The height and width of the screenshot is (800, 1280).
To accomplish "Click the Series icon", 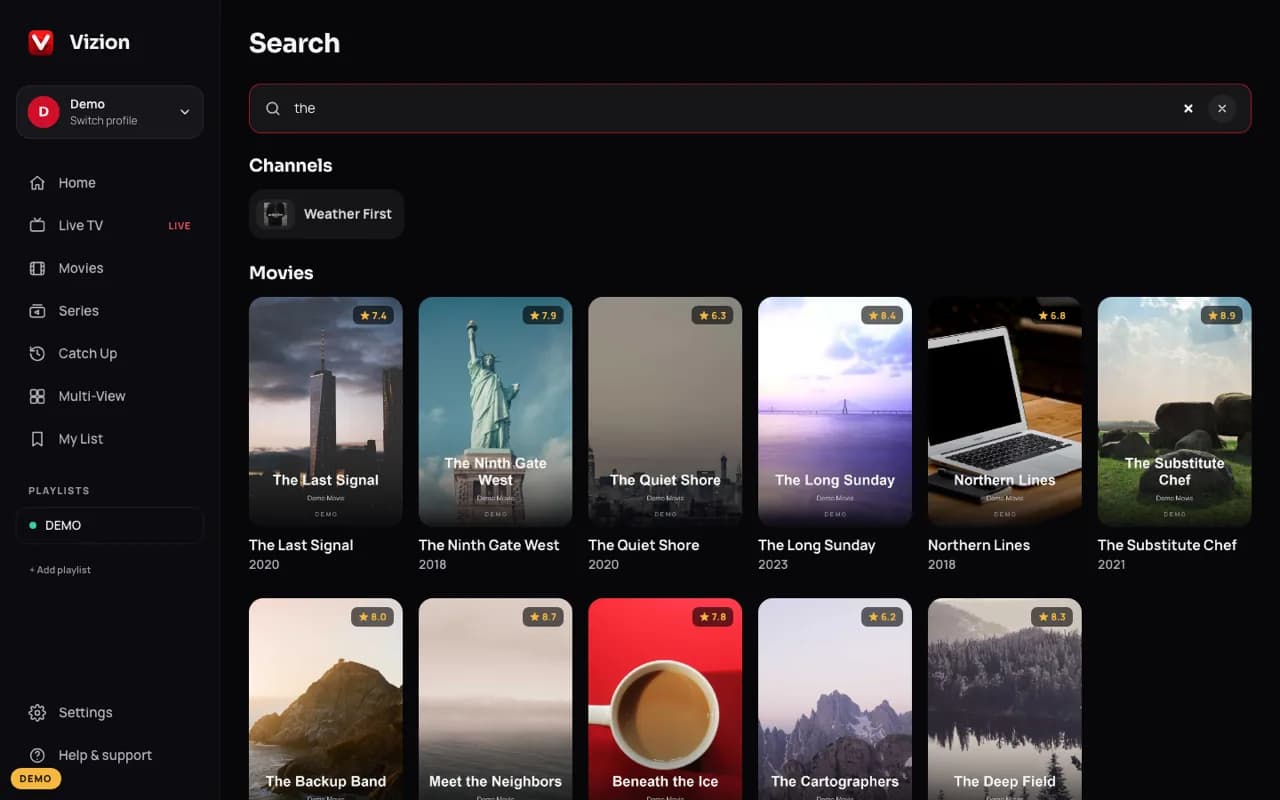I will pyautogui.click(x=37, y=311).
